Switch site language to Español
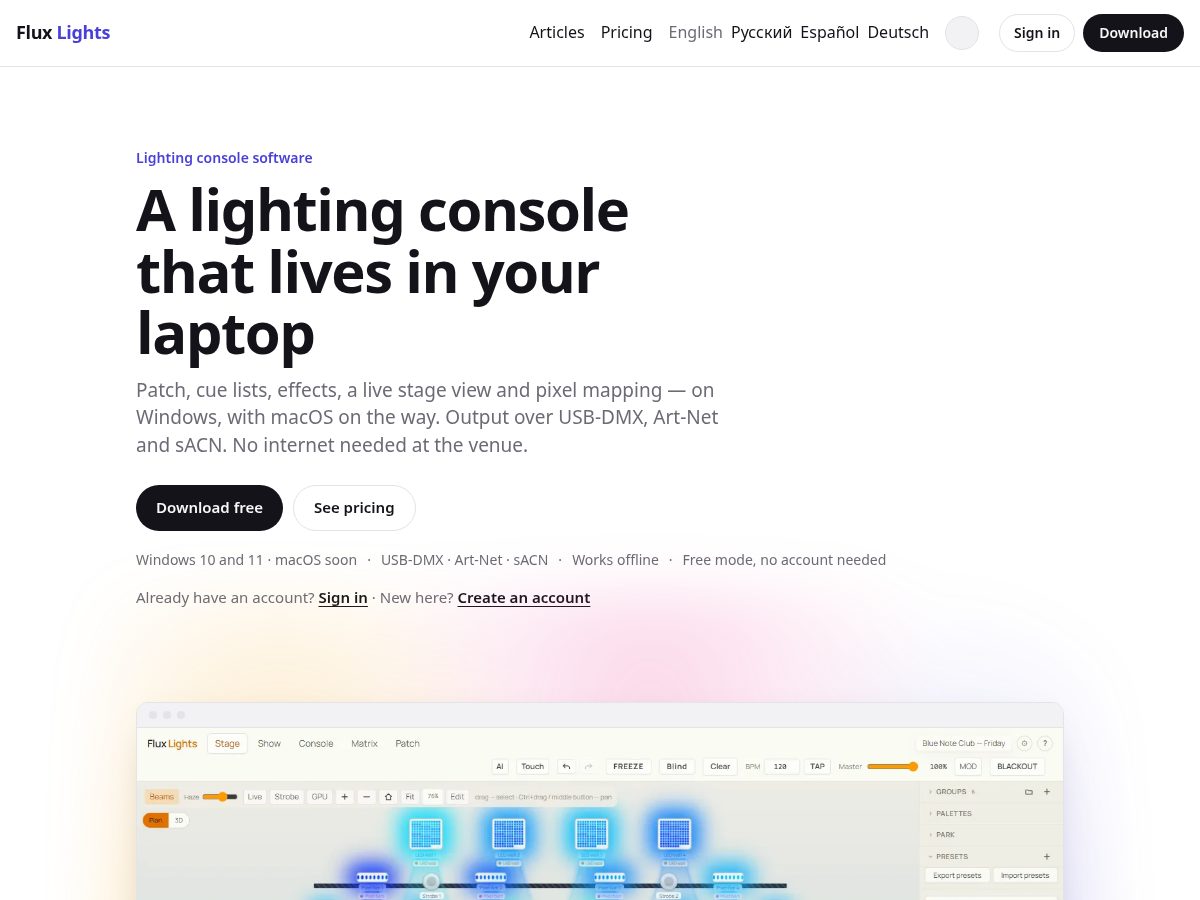The image size is (1200, 900). pyautogui.click(x=830, y=33)
